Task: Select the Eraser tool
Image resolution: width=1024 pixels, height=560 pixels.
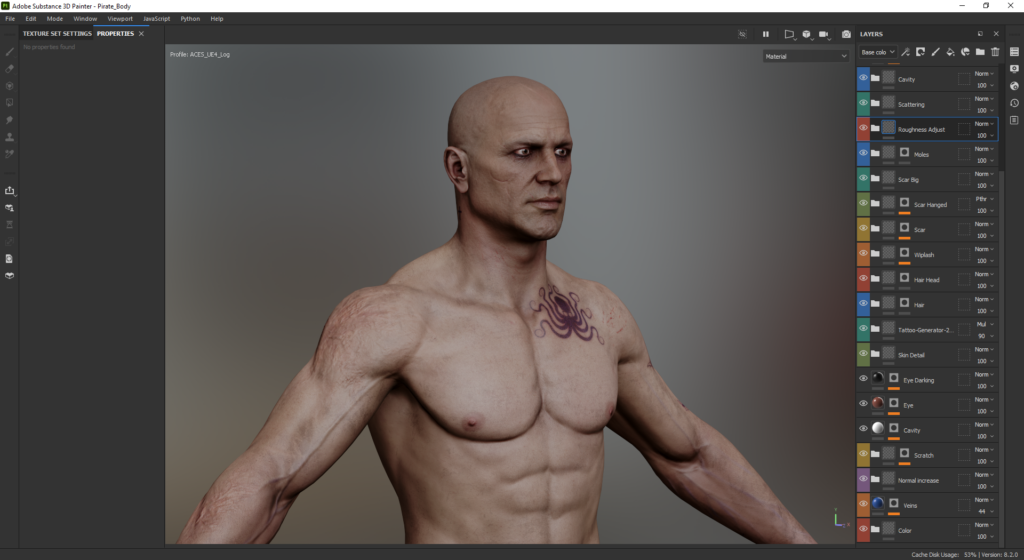Action: 10,69
